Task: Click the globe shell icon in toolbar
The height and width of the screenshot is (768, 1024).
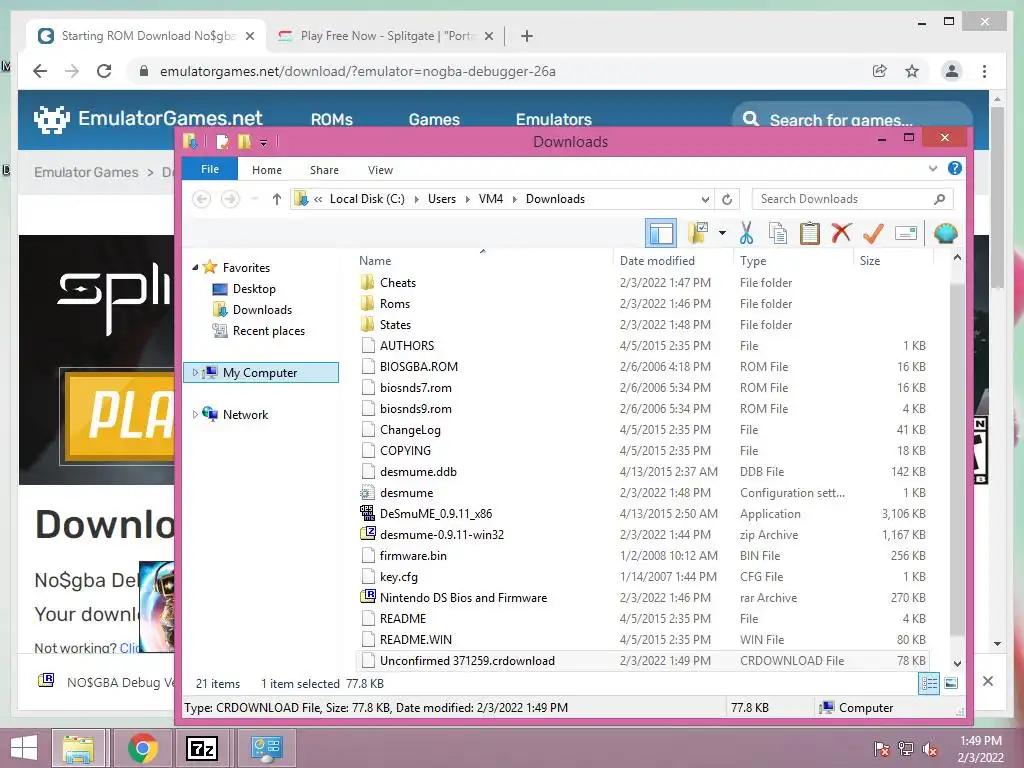Action: [945, 233]
